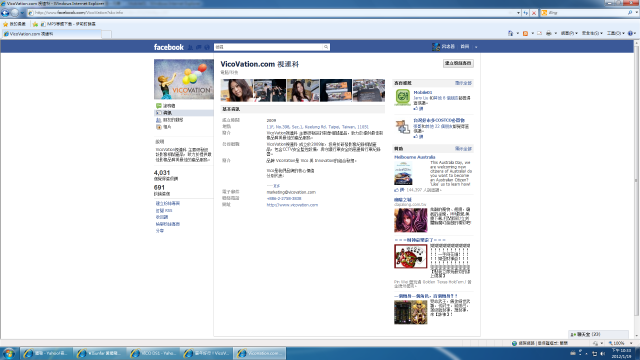The height and width of the screenshot is (360, 640).
Task: Expand the address bar history dropdown
Action: [518, 13]
